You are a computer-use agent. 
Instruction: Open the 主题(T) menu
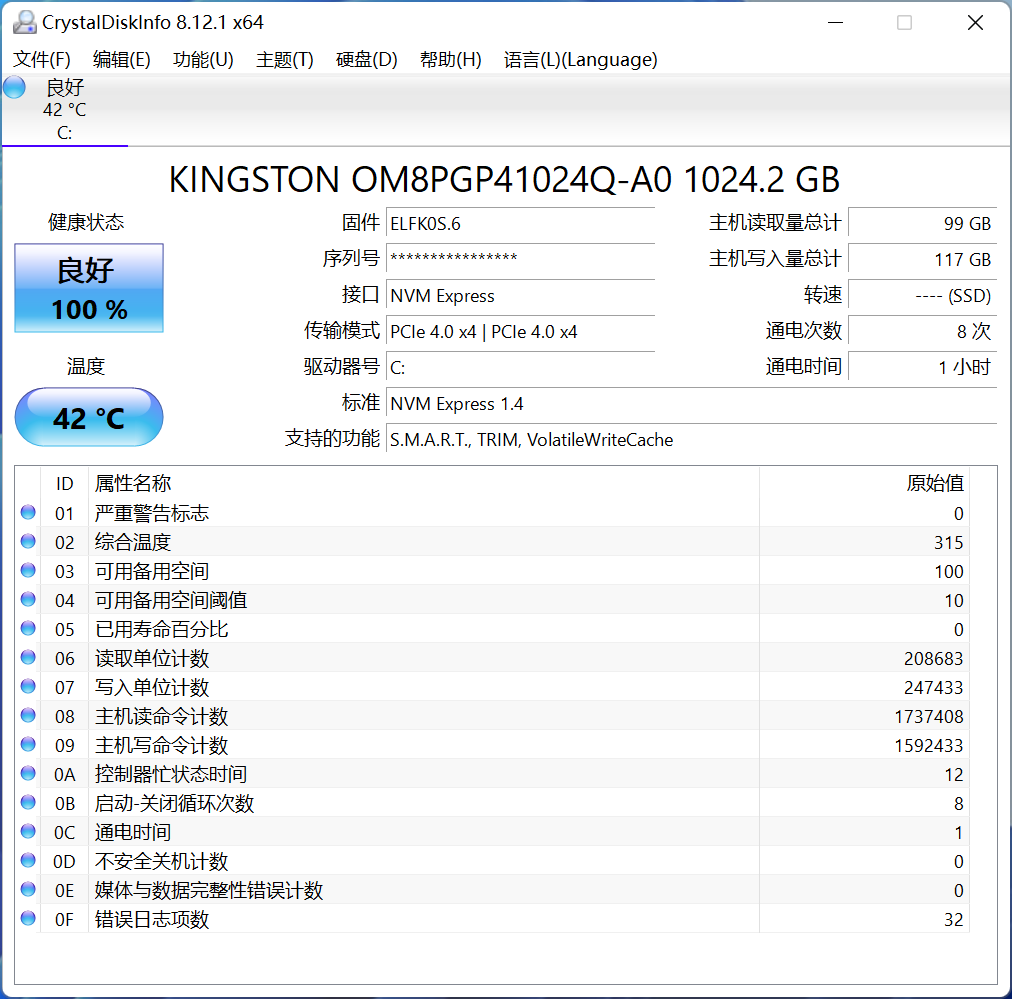click(x=285, y=59)
